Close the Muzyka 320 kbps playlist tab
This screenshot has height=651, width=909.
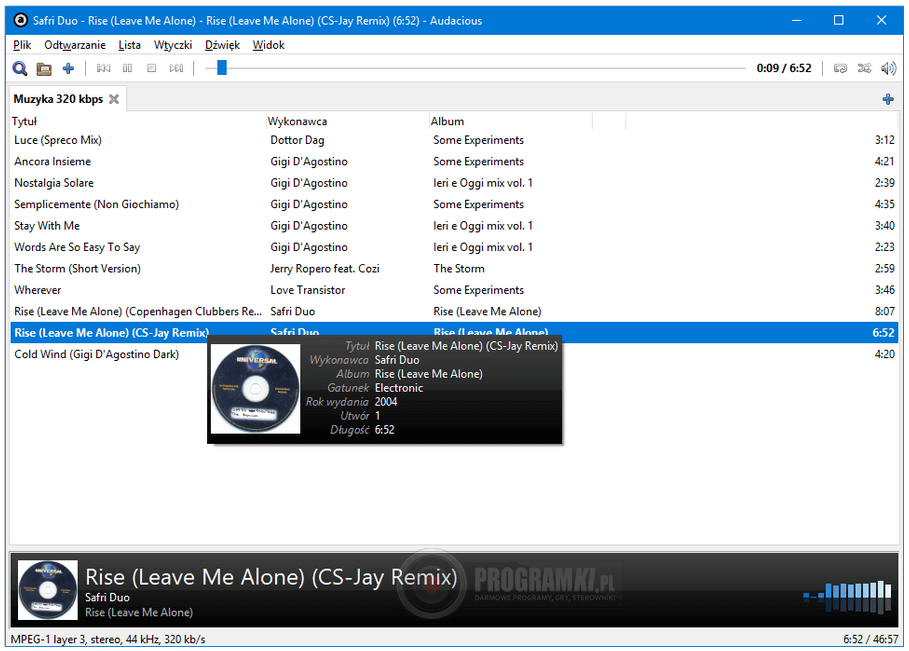(114, 99)
